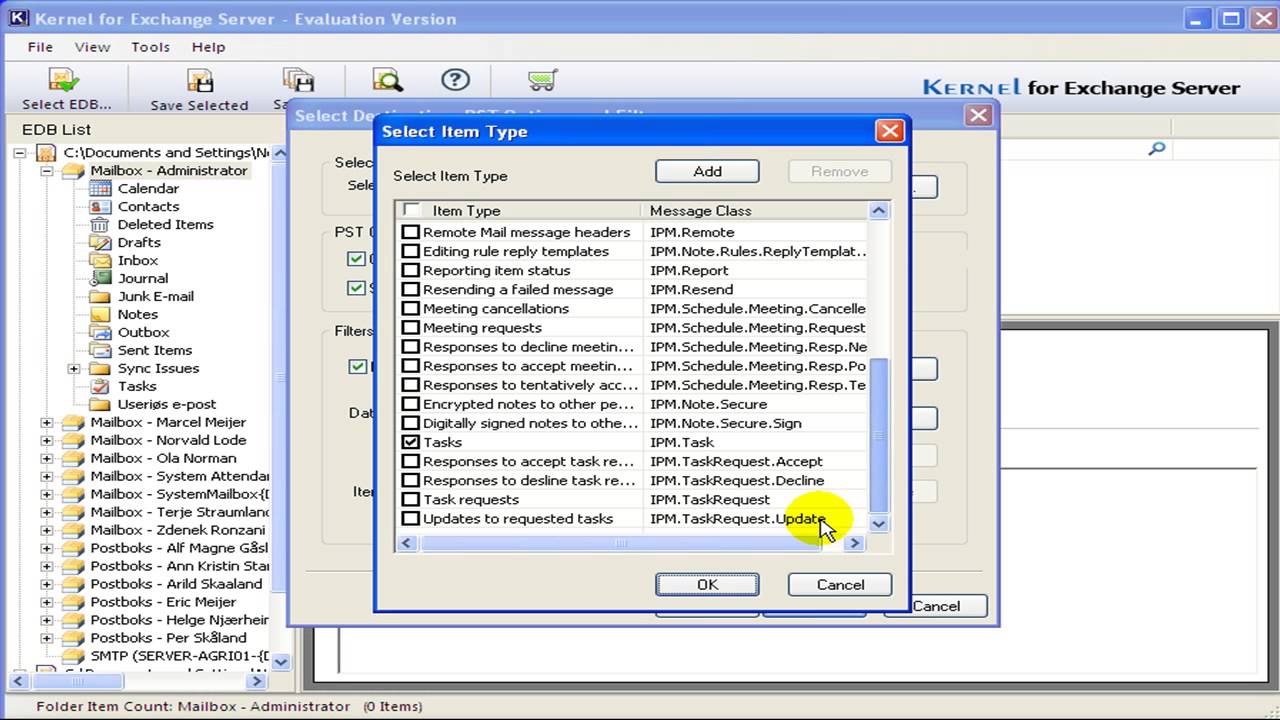Open the search magnifier toolbar icon
Screen dimensions: 1280x720
tap(387, 80)
